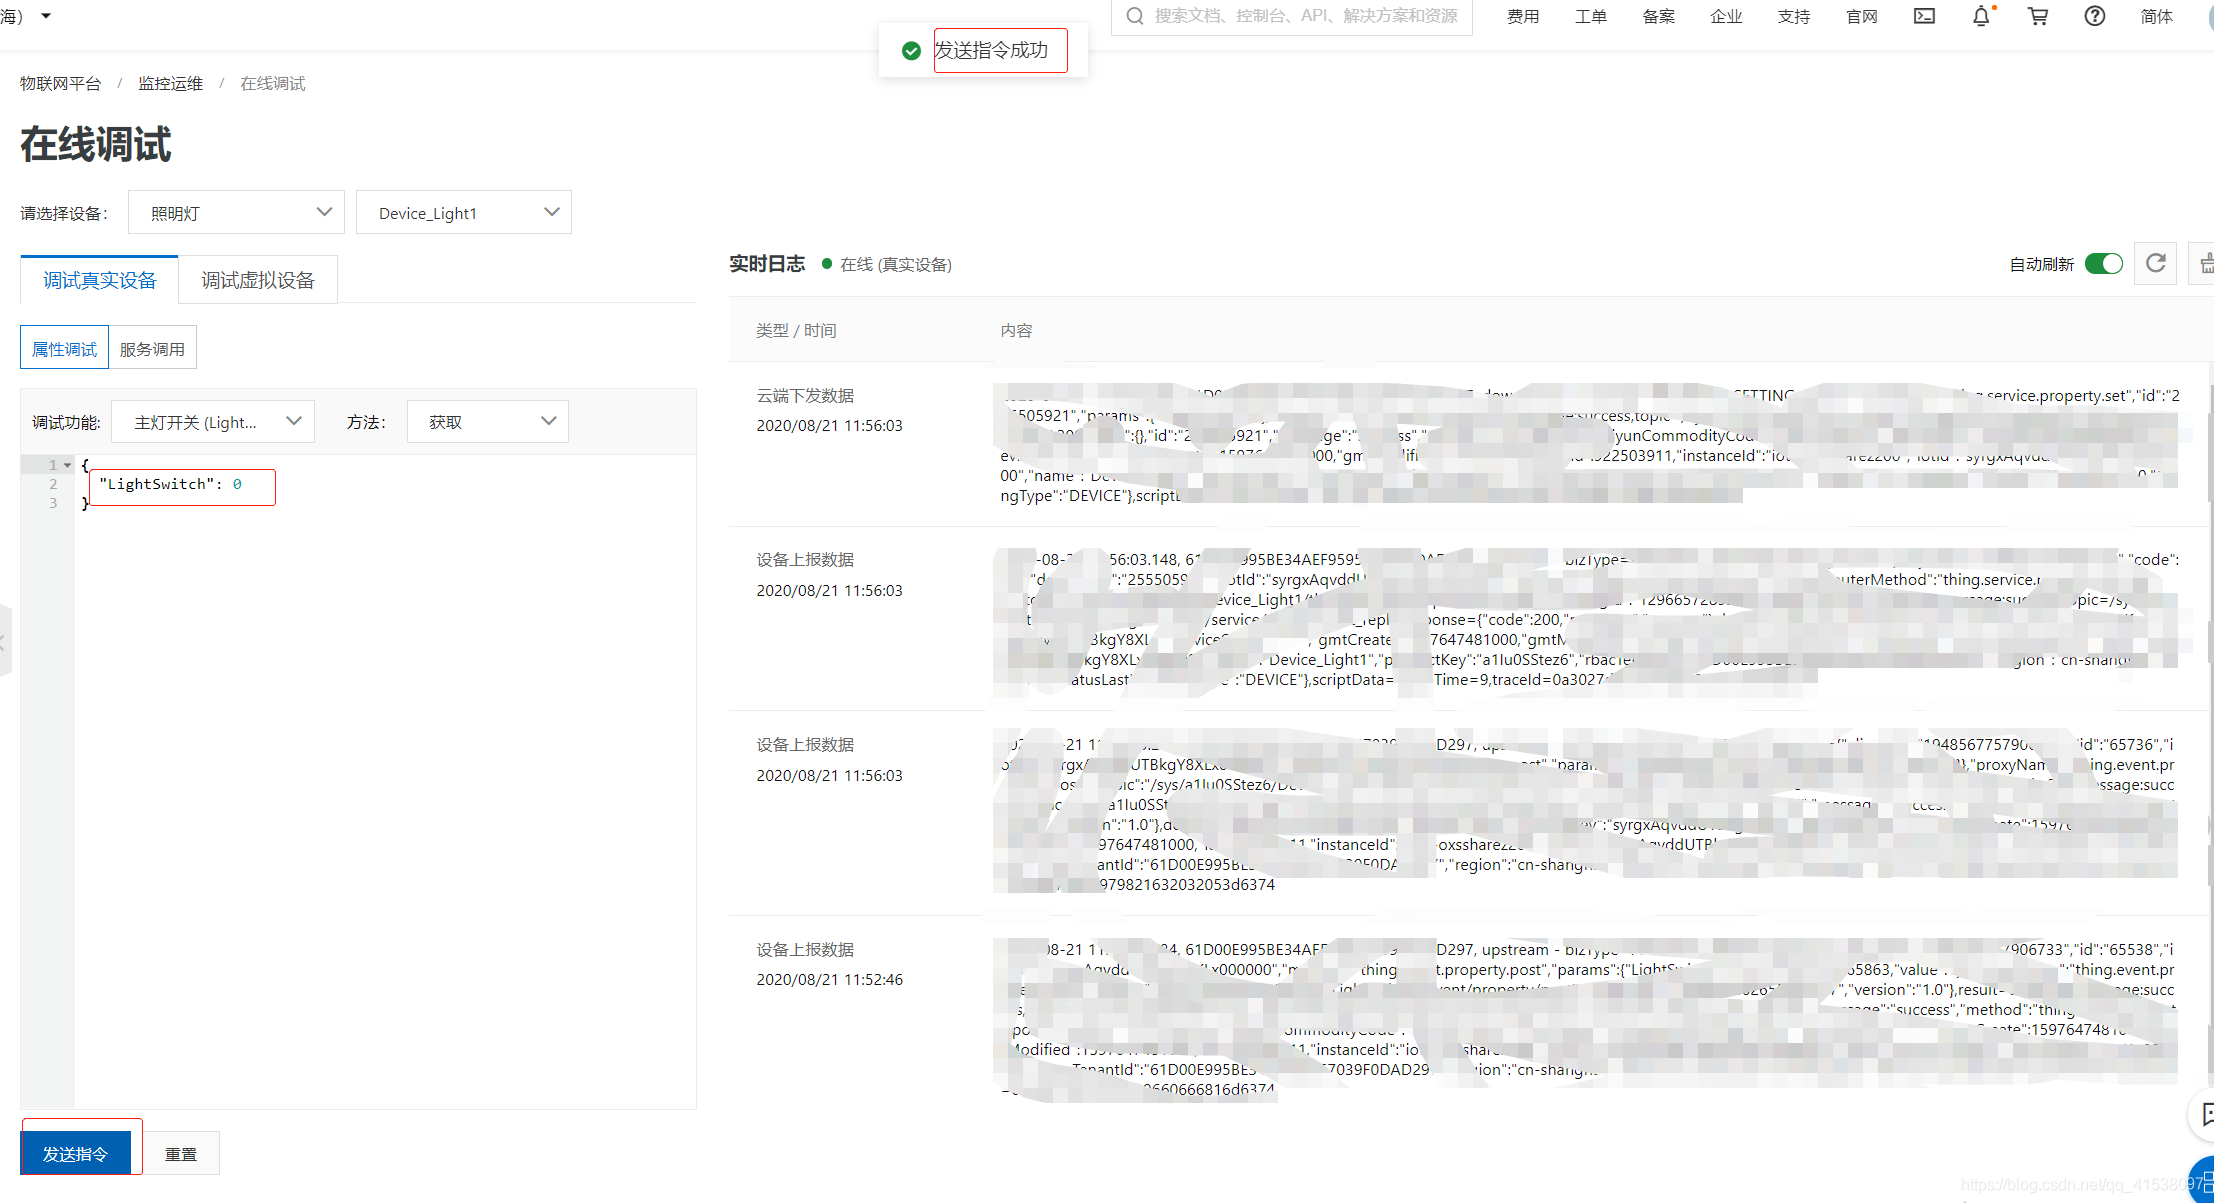This screenshot has height=1203, width=2214.
Task: Select the 服务调用 tab
Action: (152, 349)
